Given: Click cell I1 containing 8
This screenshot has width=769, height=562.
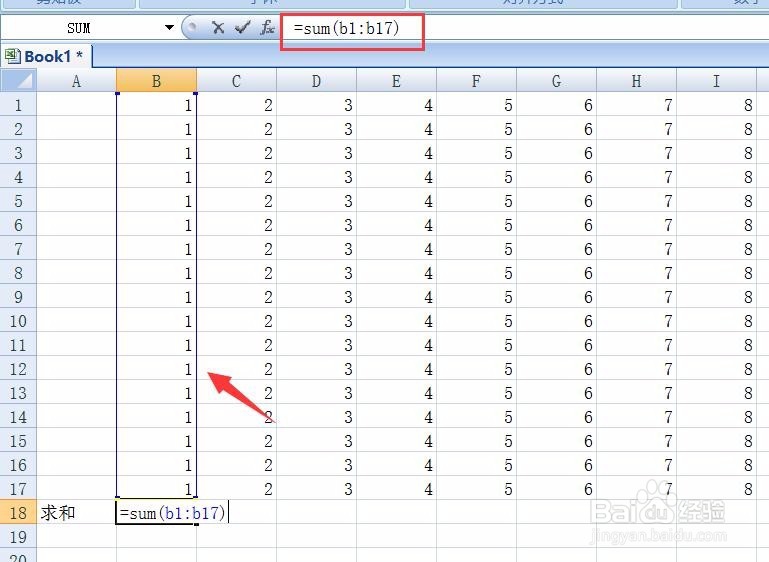Looking at the screenshot, I should tap(716, 104).
